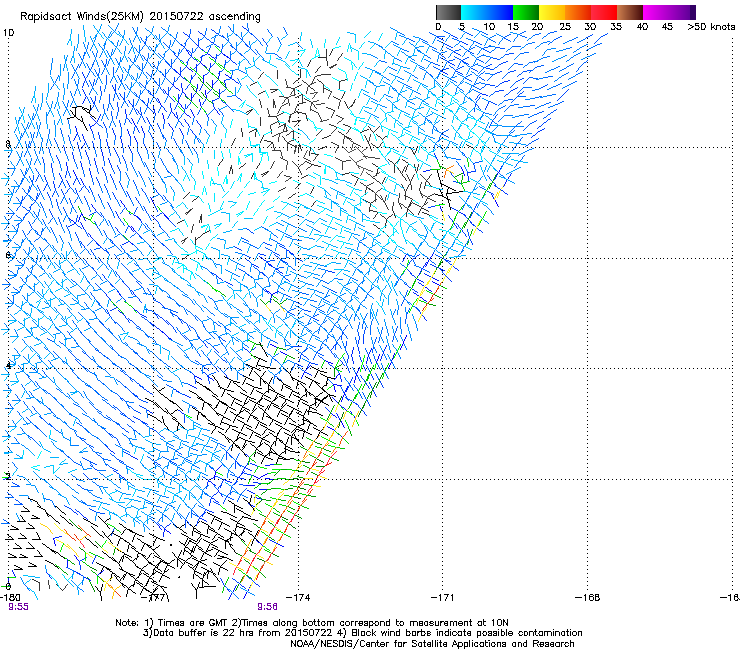This screenshot has height=650, width=740.
Task: Click the longitude '-180' label on bottom axis
Action: [x=10, y=598]
